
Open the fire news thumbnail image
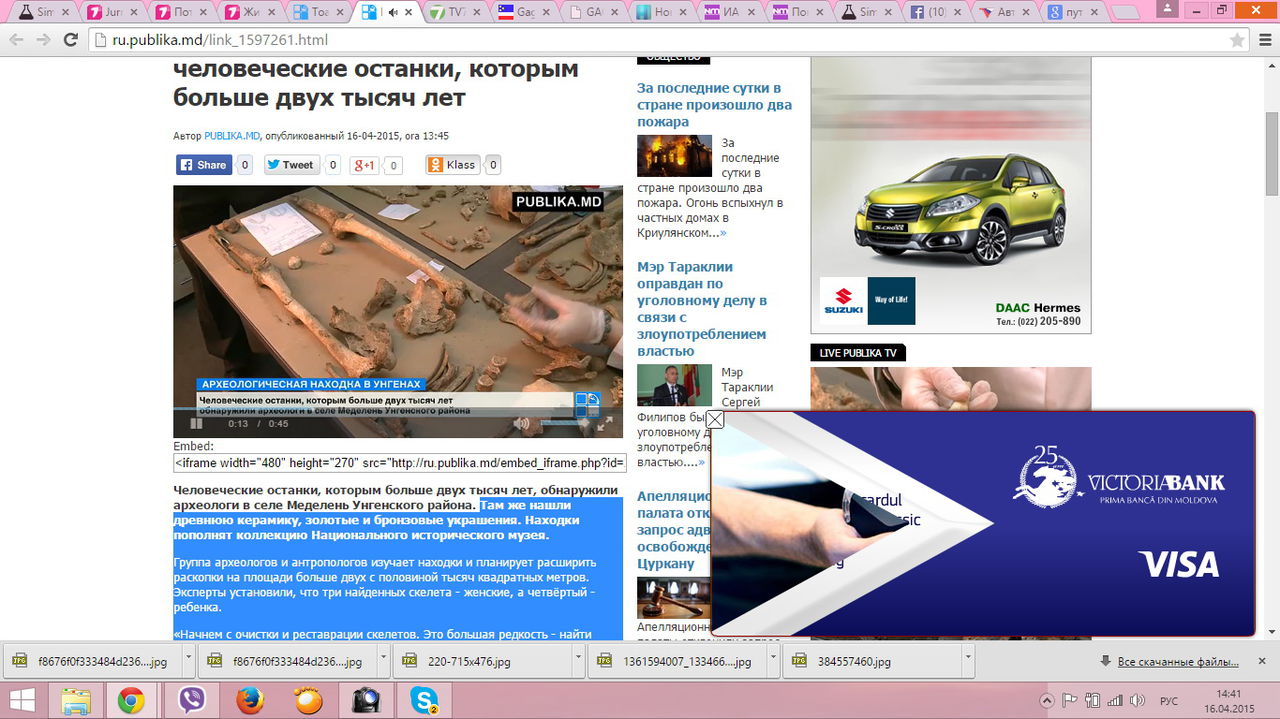[674, 156]
